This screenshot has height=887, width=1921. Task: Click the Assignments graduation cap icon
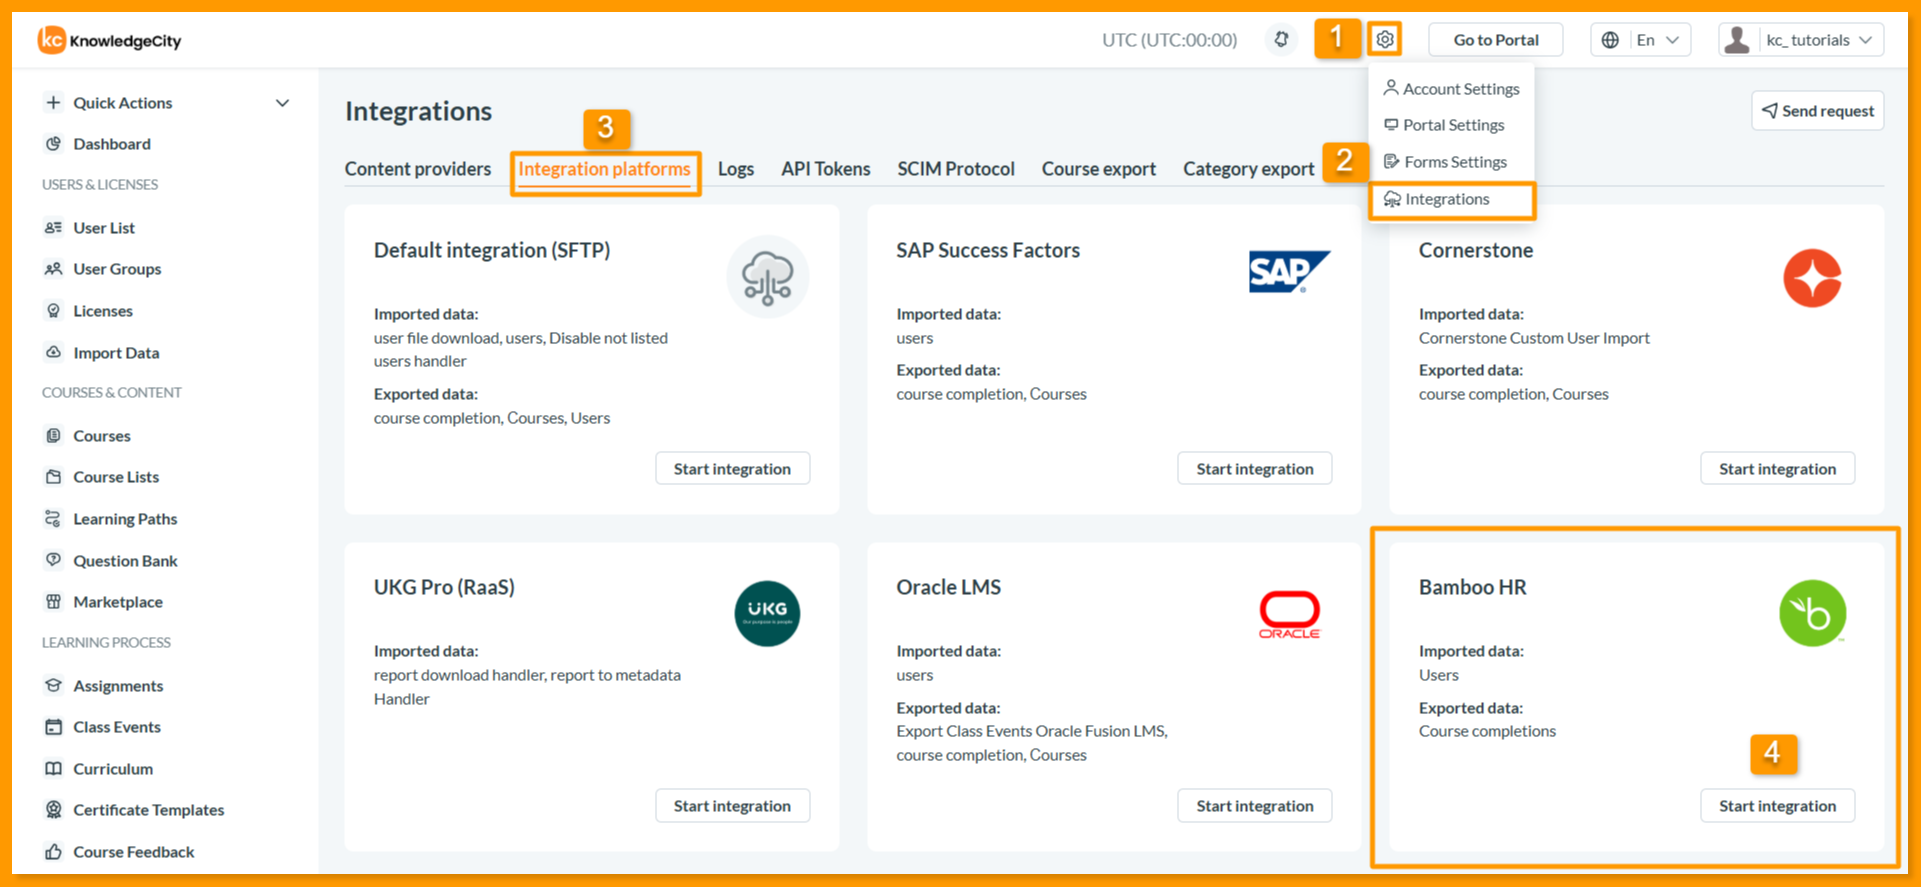point(54,686)
